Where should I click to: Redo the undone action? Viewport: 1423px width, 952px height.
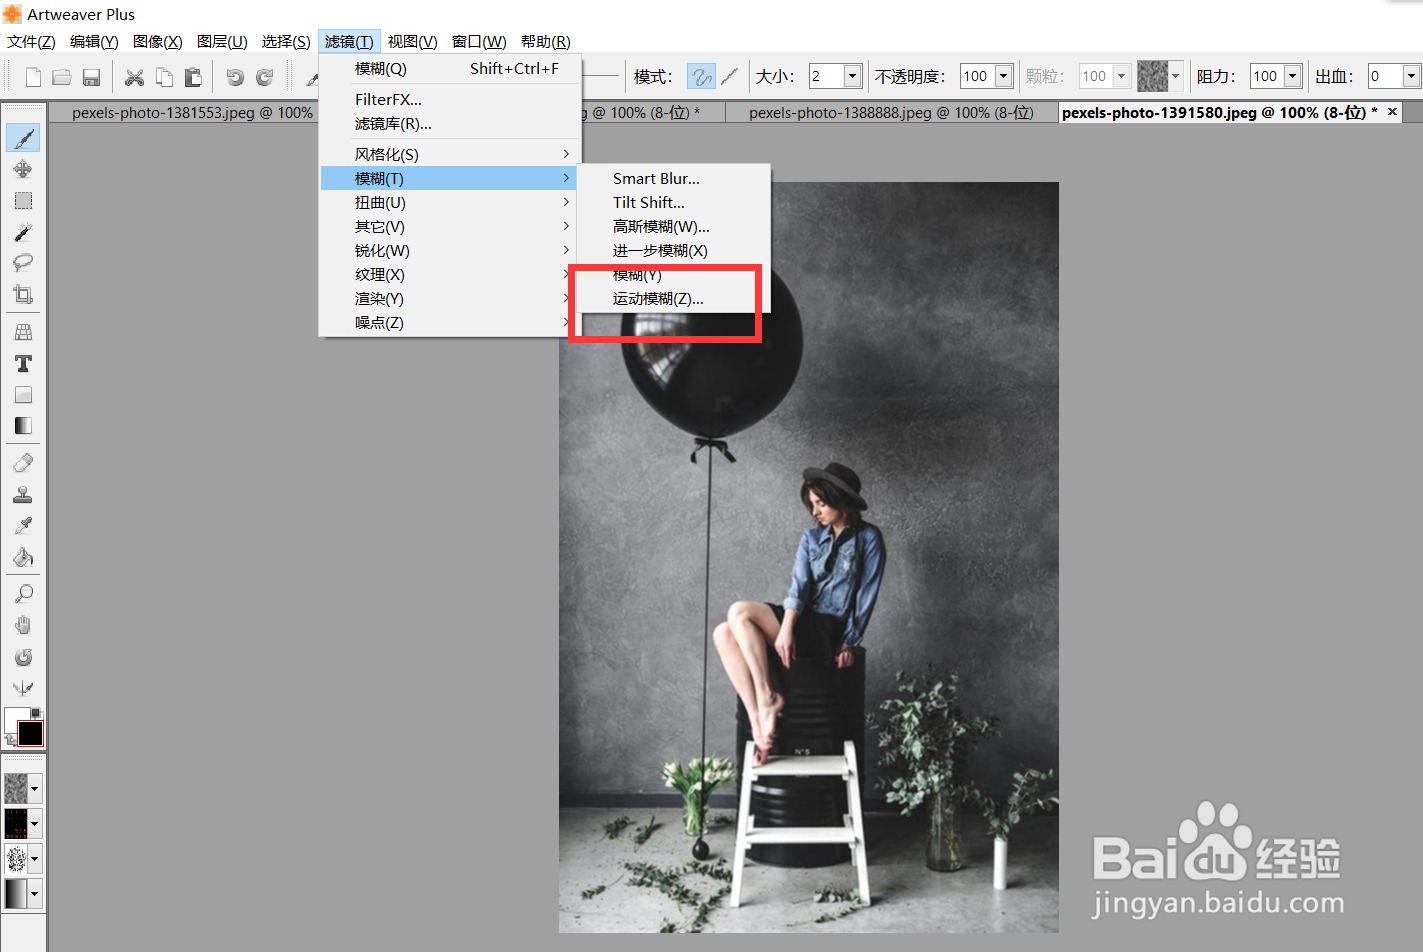click(265, 77)
